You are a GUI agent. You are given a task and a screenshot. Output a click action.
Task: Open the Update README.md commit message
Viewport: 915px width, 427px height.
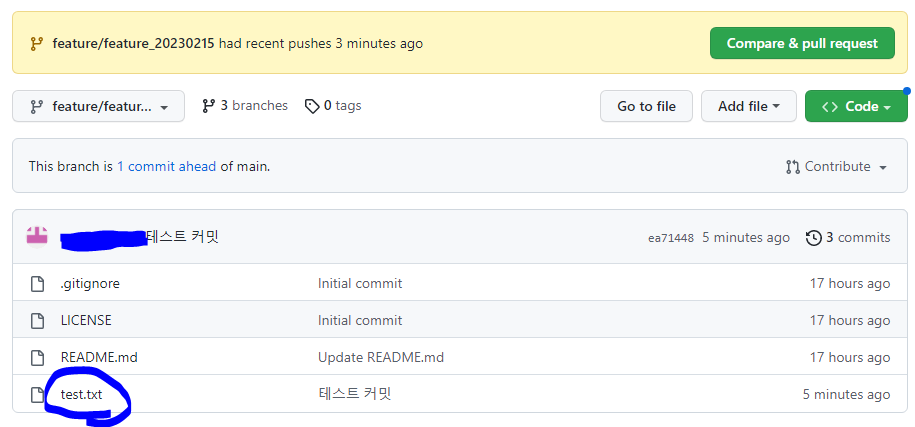coord(380,357)
